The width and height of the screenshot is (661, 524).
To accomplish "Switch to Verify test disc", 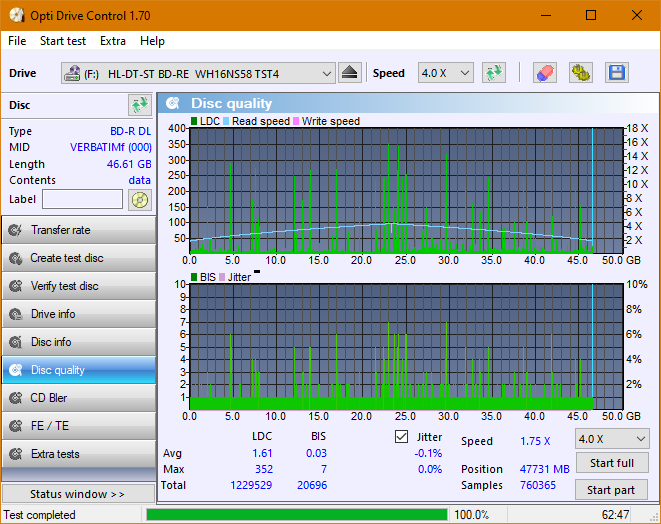I will [x=79, y=286].
